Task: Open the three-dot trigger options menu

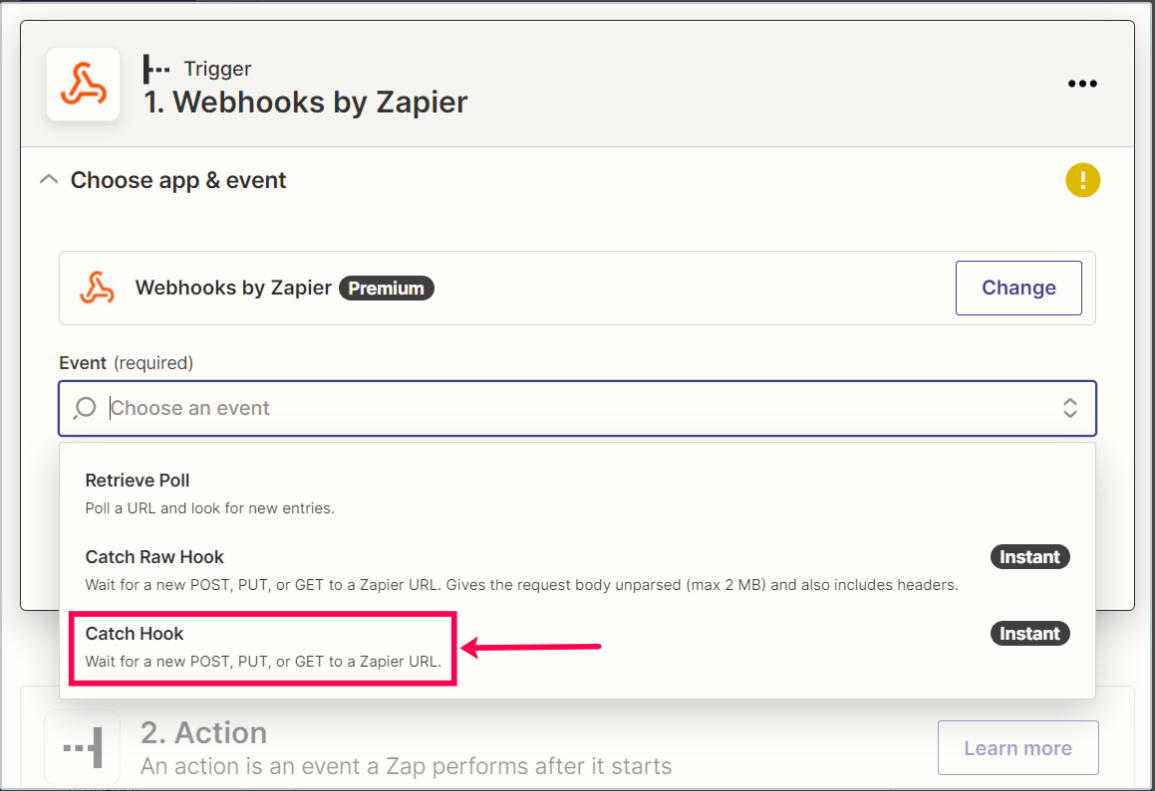Action: pyautogui.click(x=1082, y=84)
